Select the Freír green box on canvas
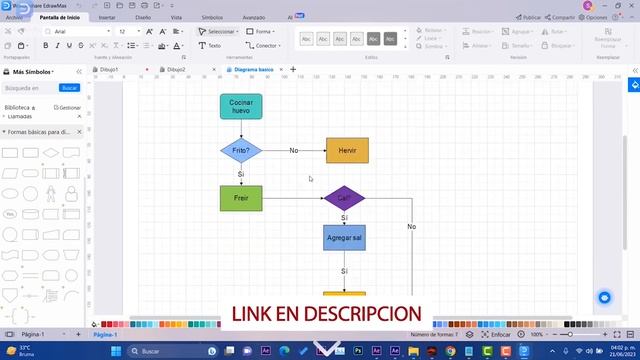The image size is (640, 360). tap(241, 198)
